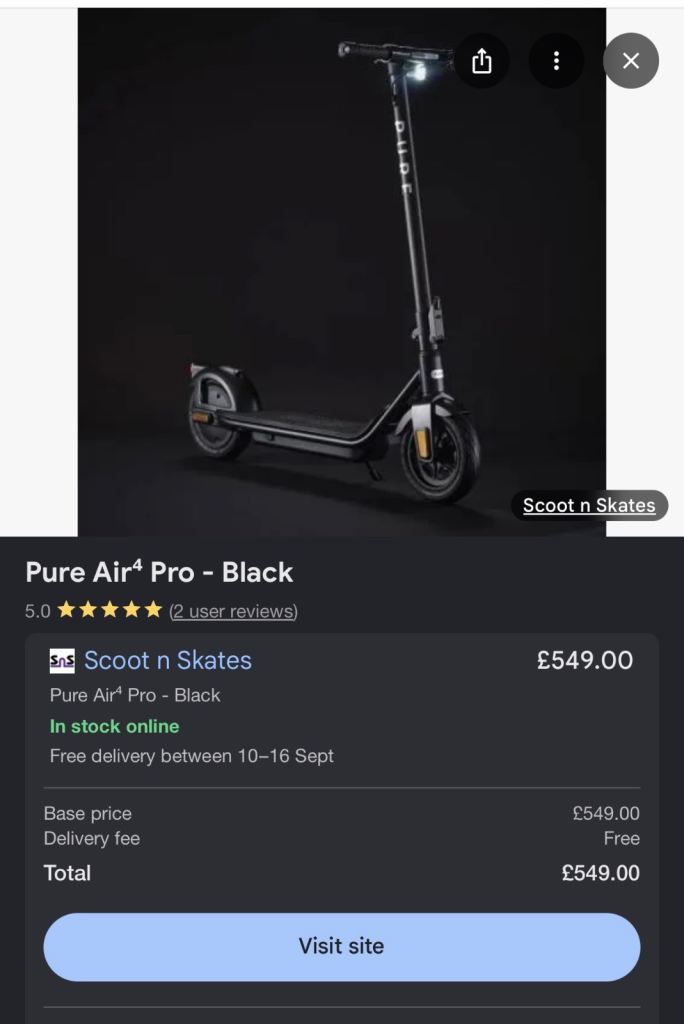Viewport: 684px width, 1024px height.
Task: Tap the Total £549.00 amount
Action: click(600, 873)
